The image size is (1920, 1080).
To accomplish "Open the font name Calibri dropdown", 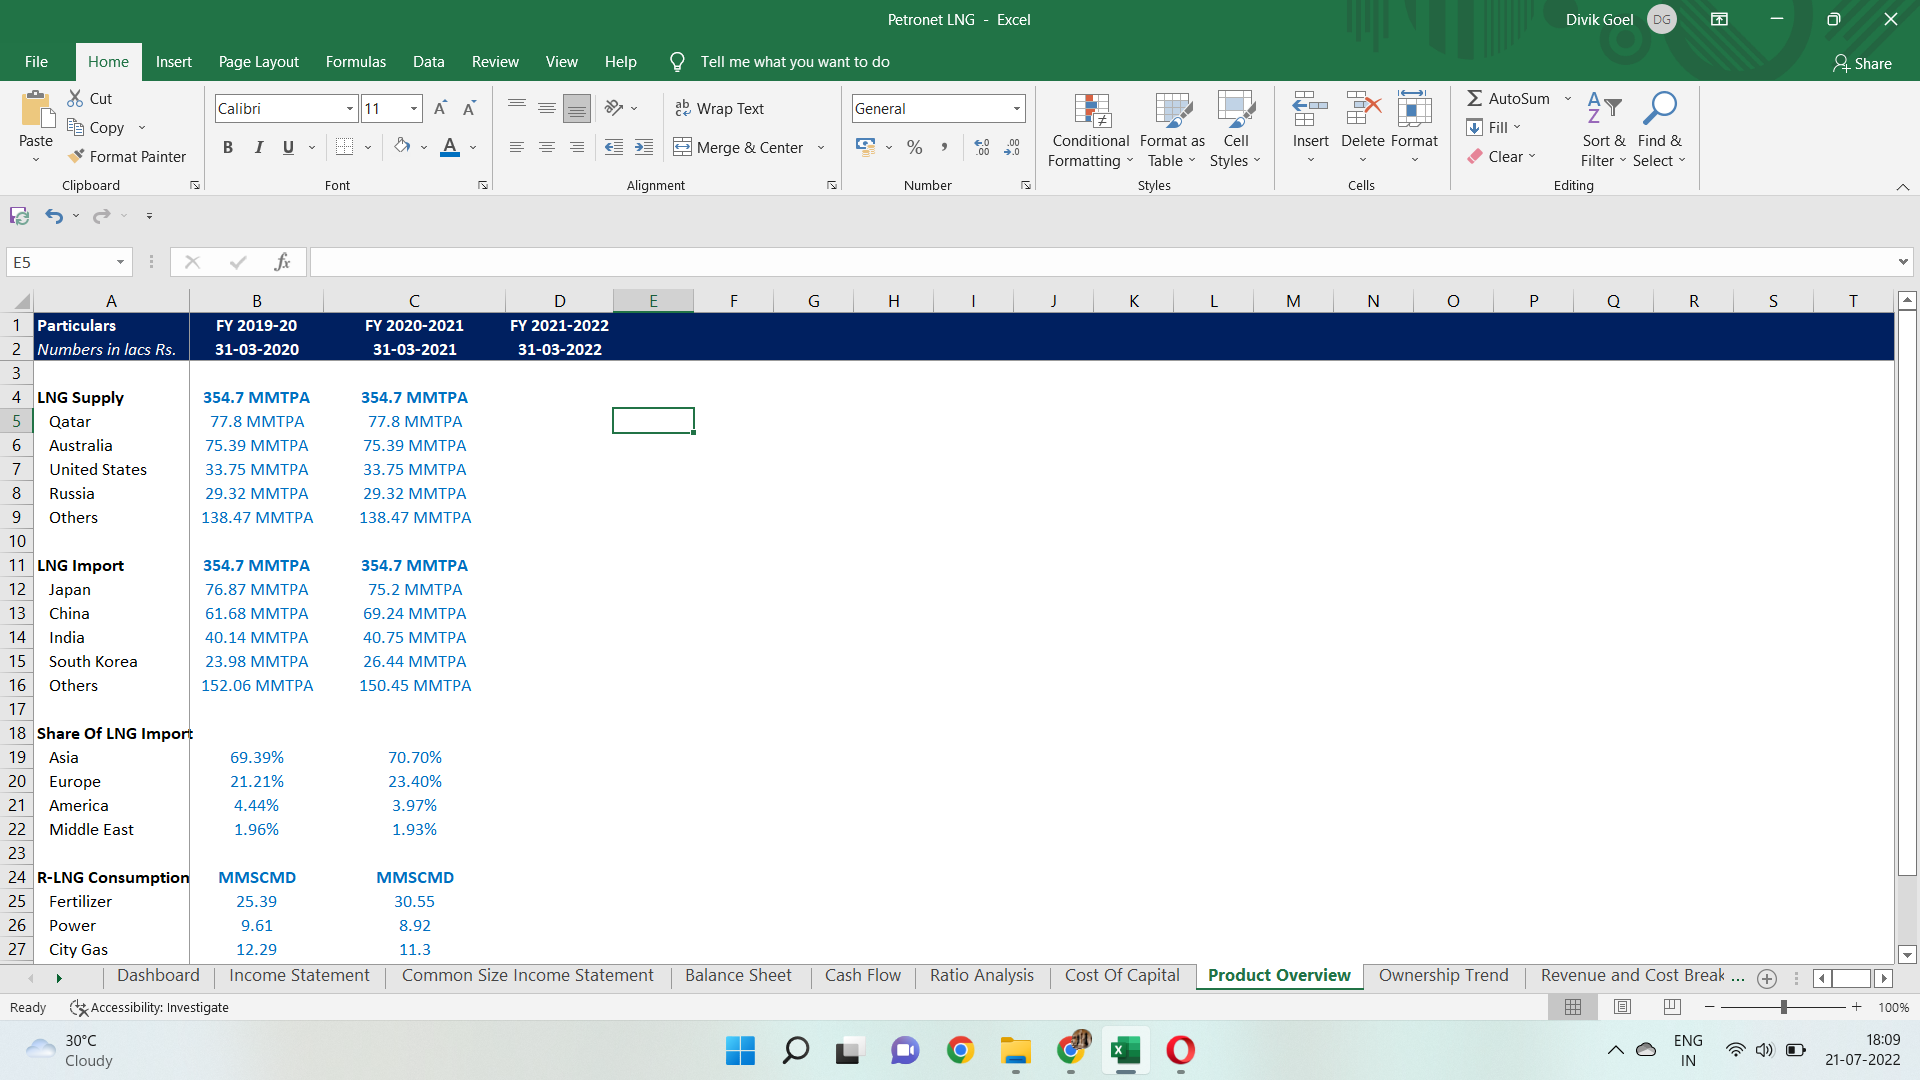I will 350,108.
